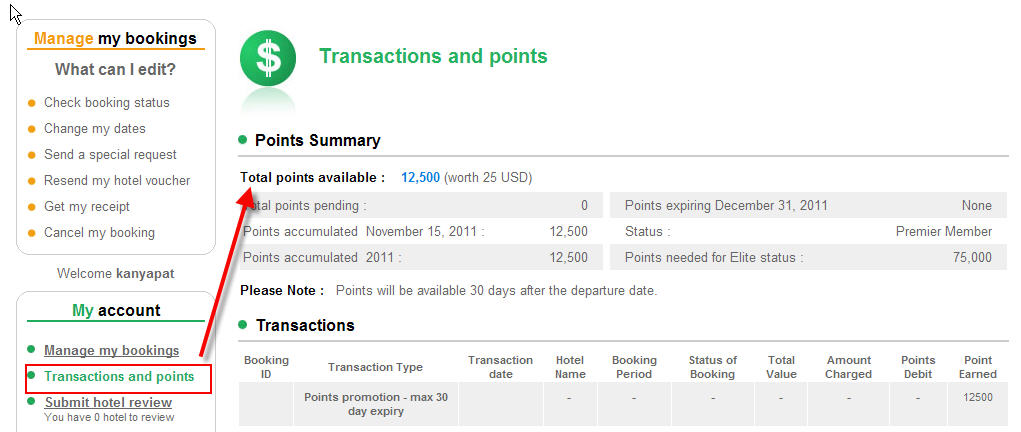This screenshot has width=1021, height=432.
Task: Open Submit hotel review link
Action: tap(108, 403)
